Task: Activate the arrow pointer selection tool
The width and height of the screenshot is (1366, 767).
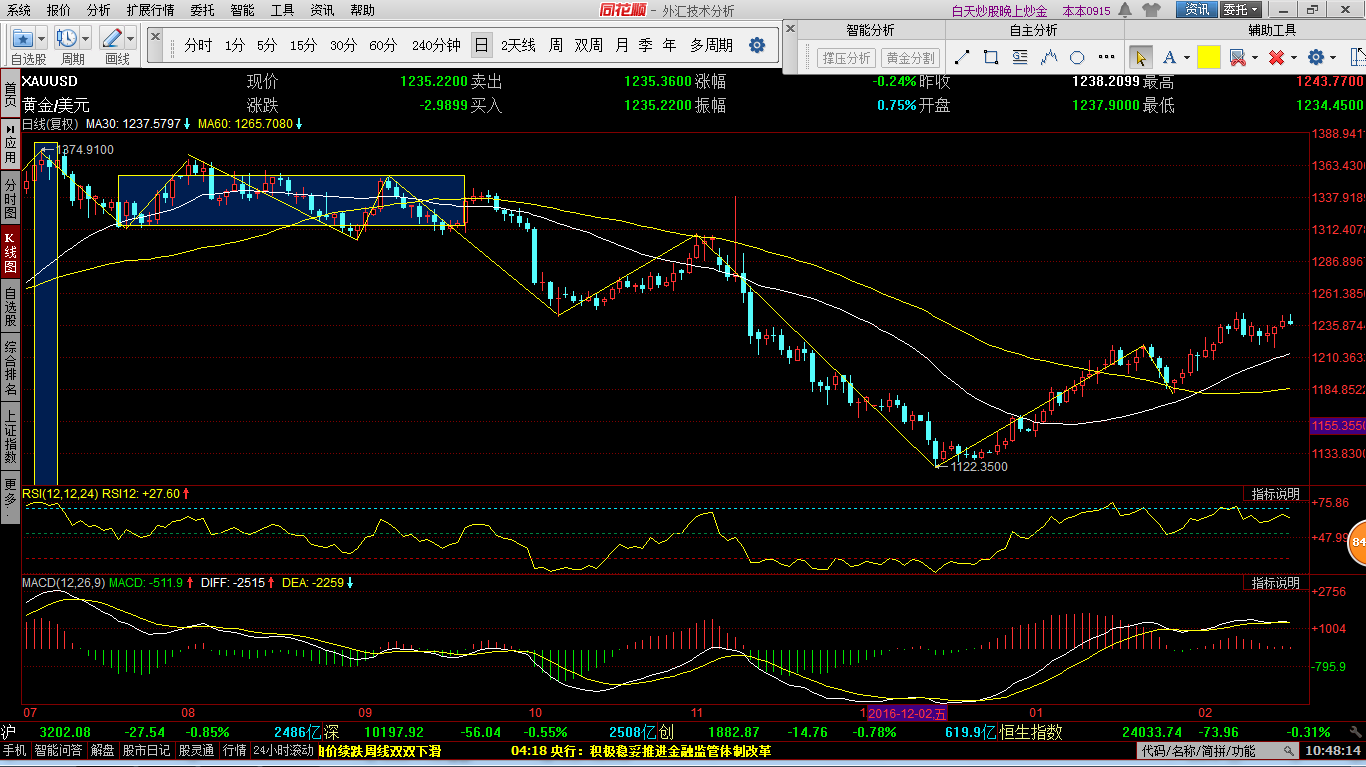Action: tap(1140, 57)
